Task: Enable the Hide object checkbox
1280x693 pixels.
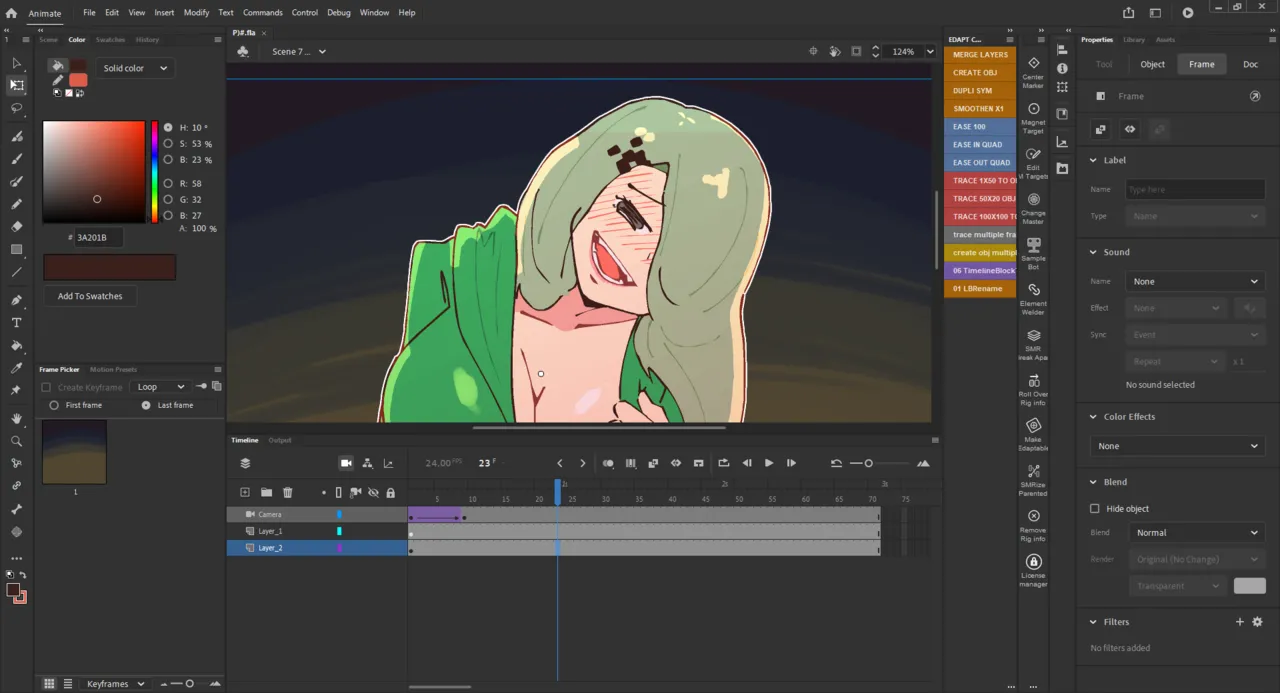Action: (1095, 509)
